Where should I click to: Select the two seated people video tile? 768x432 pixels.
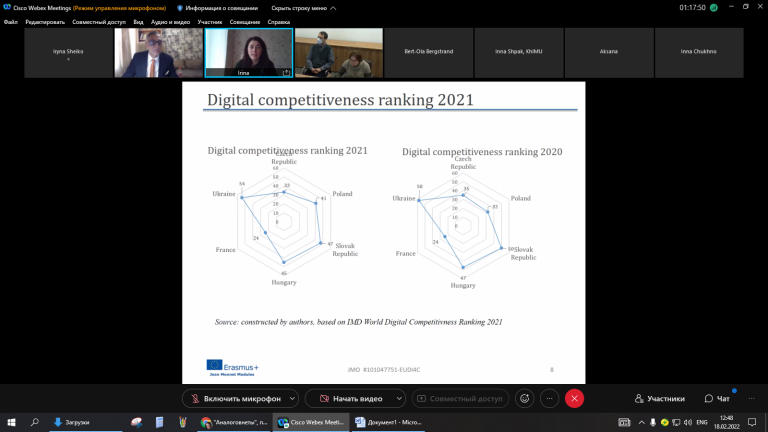[339, 53]
